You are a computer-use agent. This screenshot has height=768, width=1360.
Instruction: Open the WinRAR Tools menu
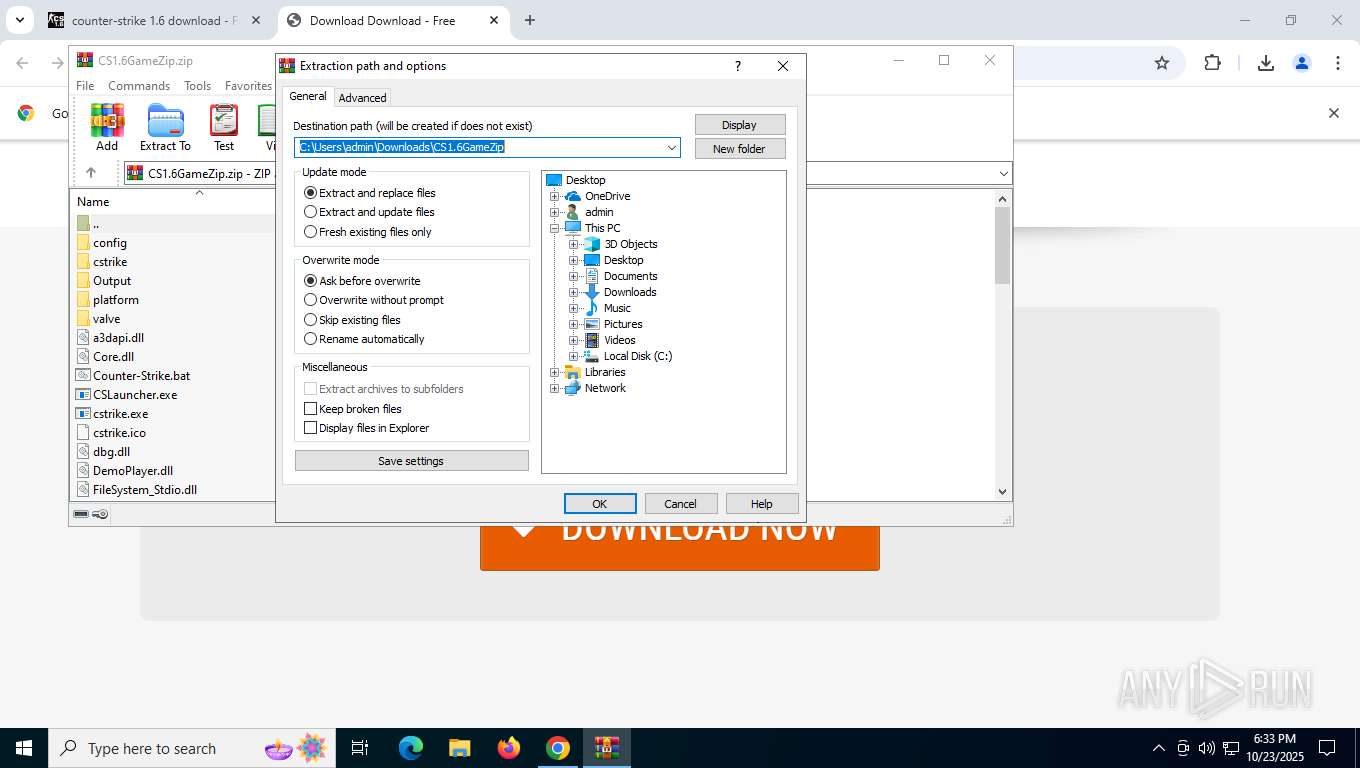197,86
